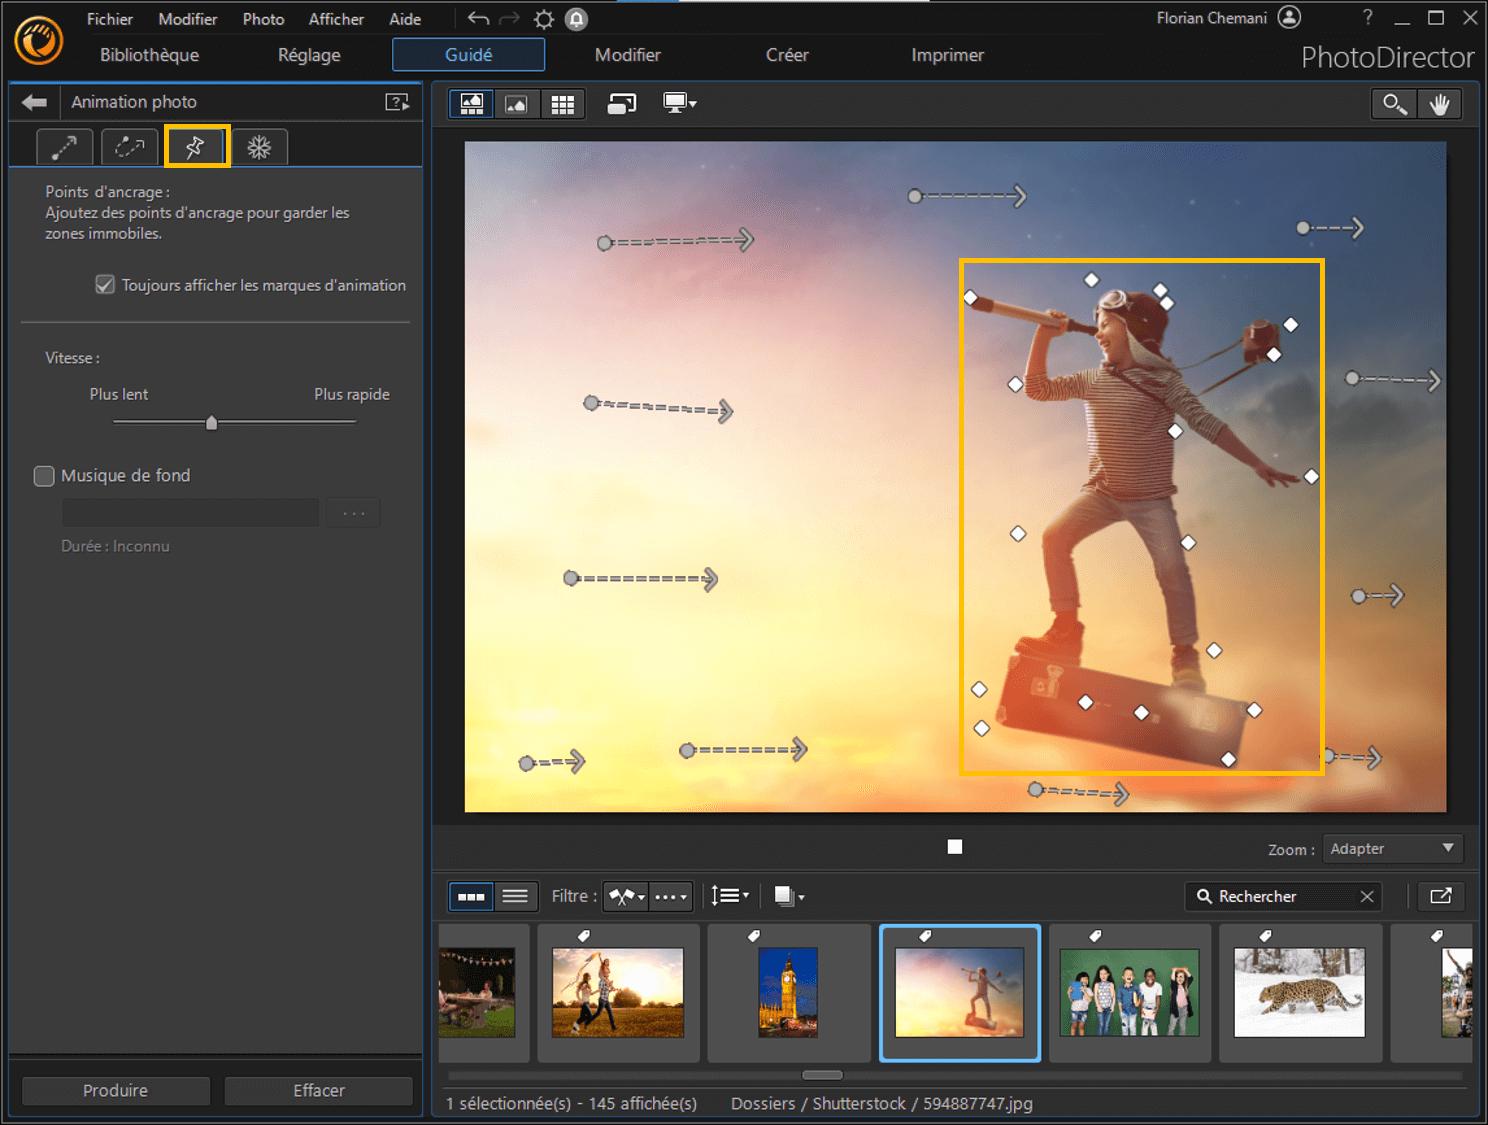The height and width of the screenshot is (1125, 1488).
Task: Click the rotate photo icon
Action: coord(621,103)
